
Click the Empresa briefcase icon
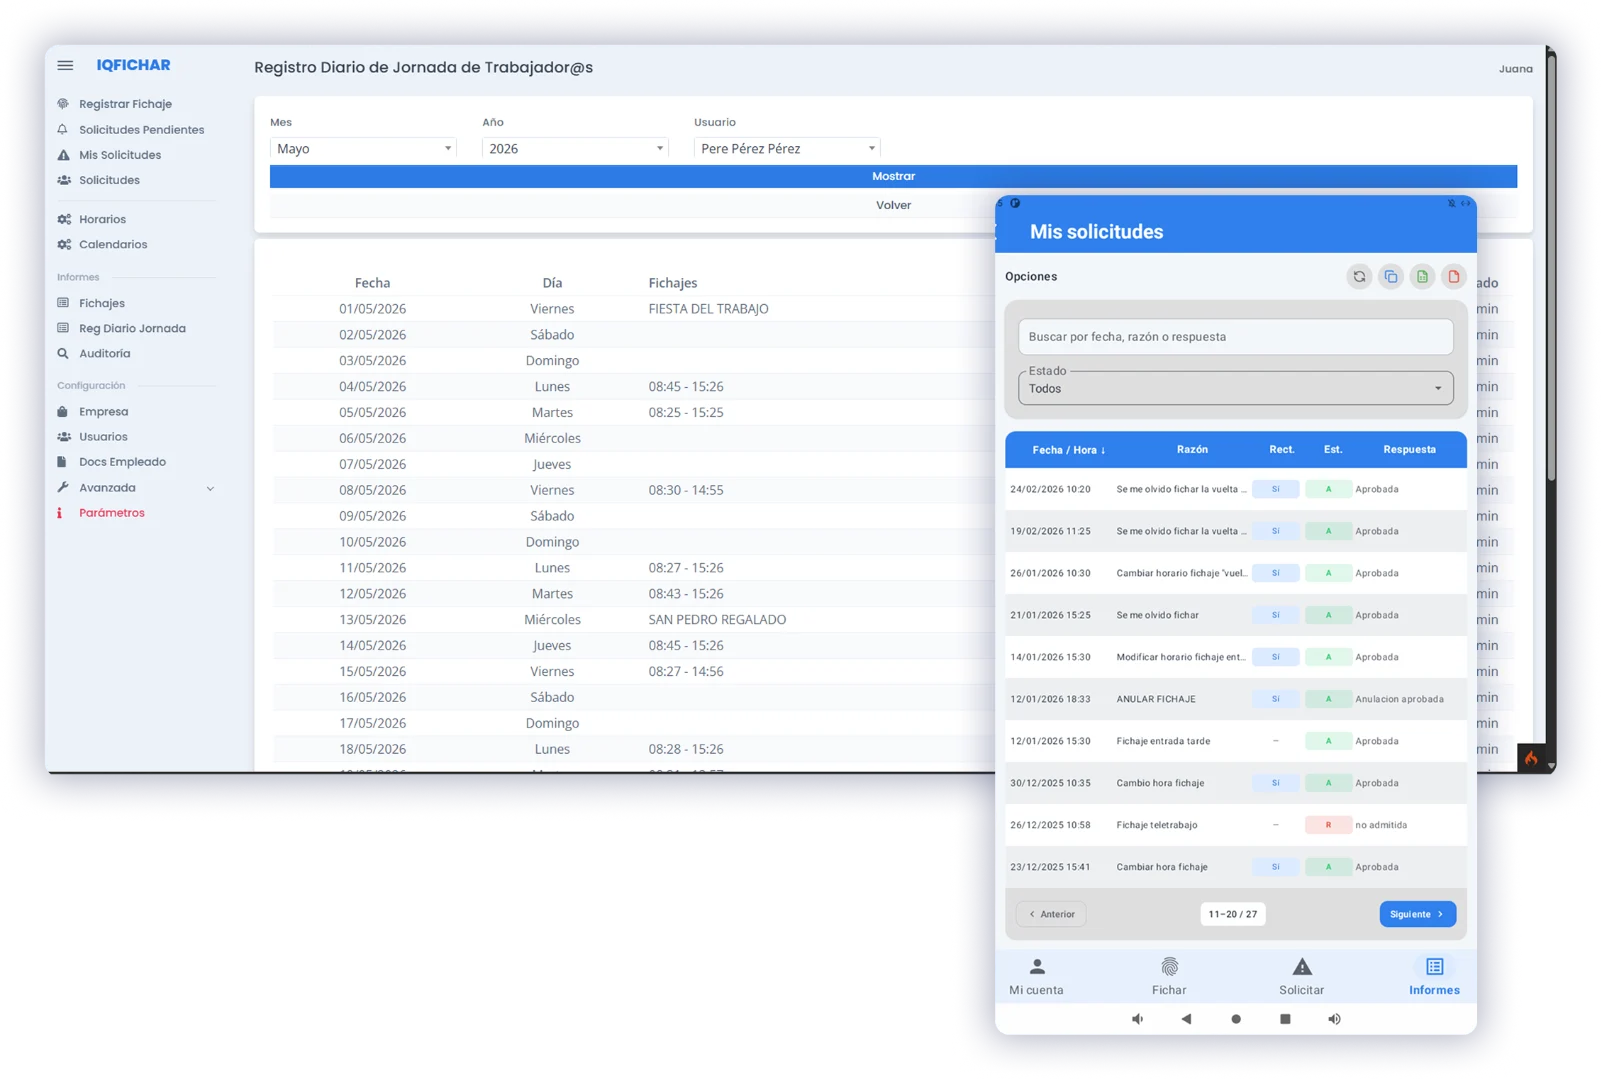click(63, 411)
